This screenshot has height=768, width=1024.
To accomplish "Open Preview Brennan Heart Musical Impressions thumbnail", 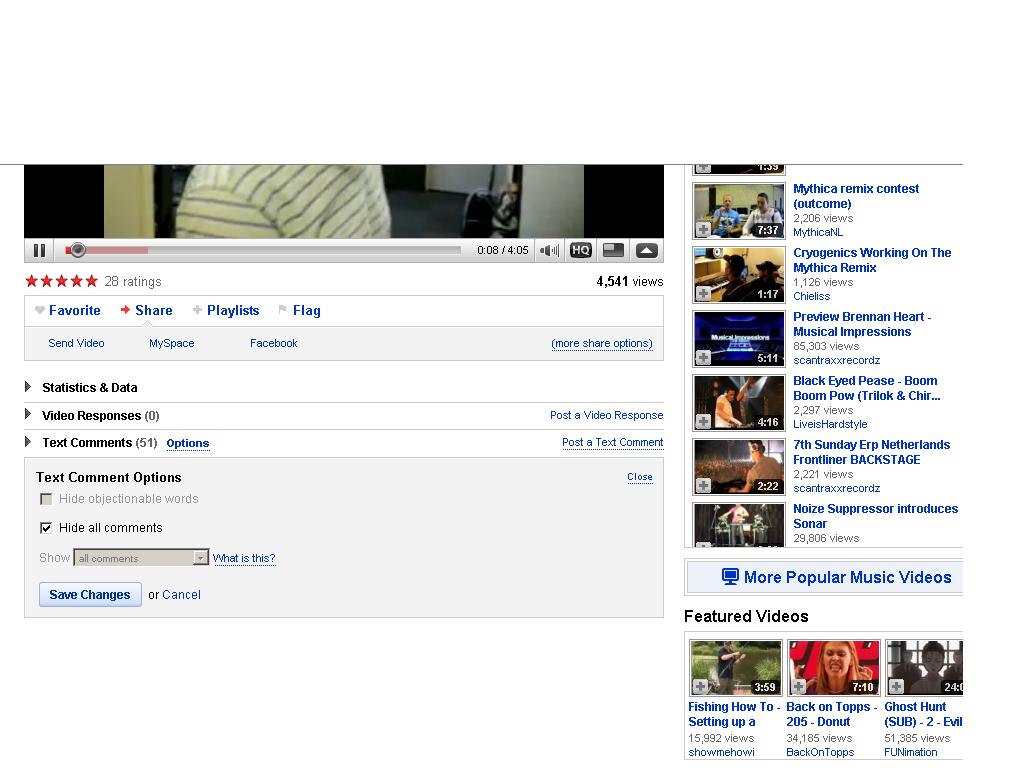I will [739, 339].
